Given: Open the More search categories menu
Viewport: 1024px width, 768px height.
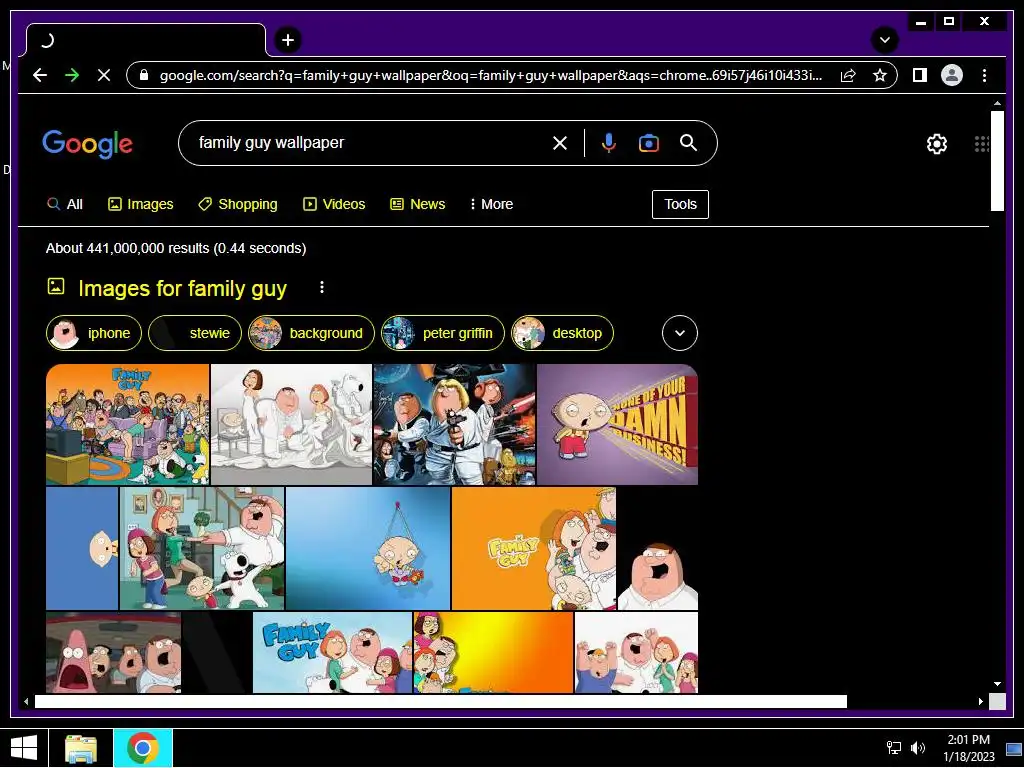Looking at the screenshot, I should 492,204.
